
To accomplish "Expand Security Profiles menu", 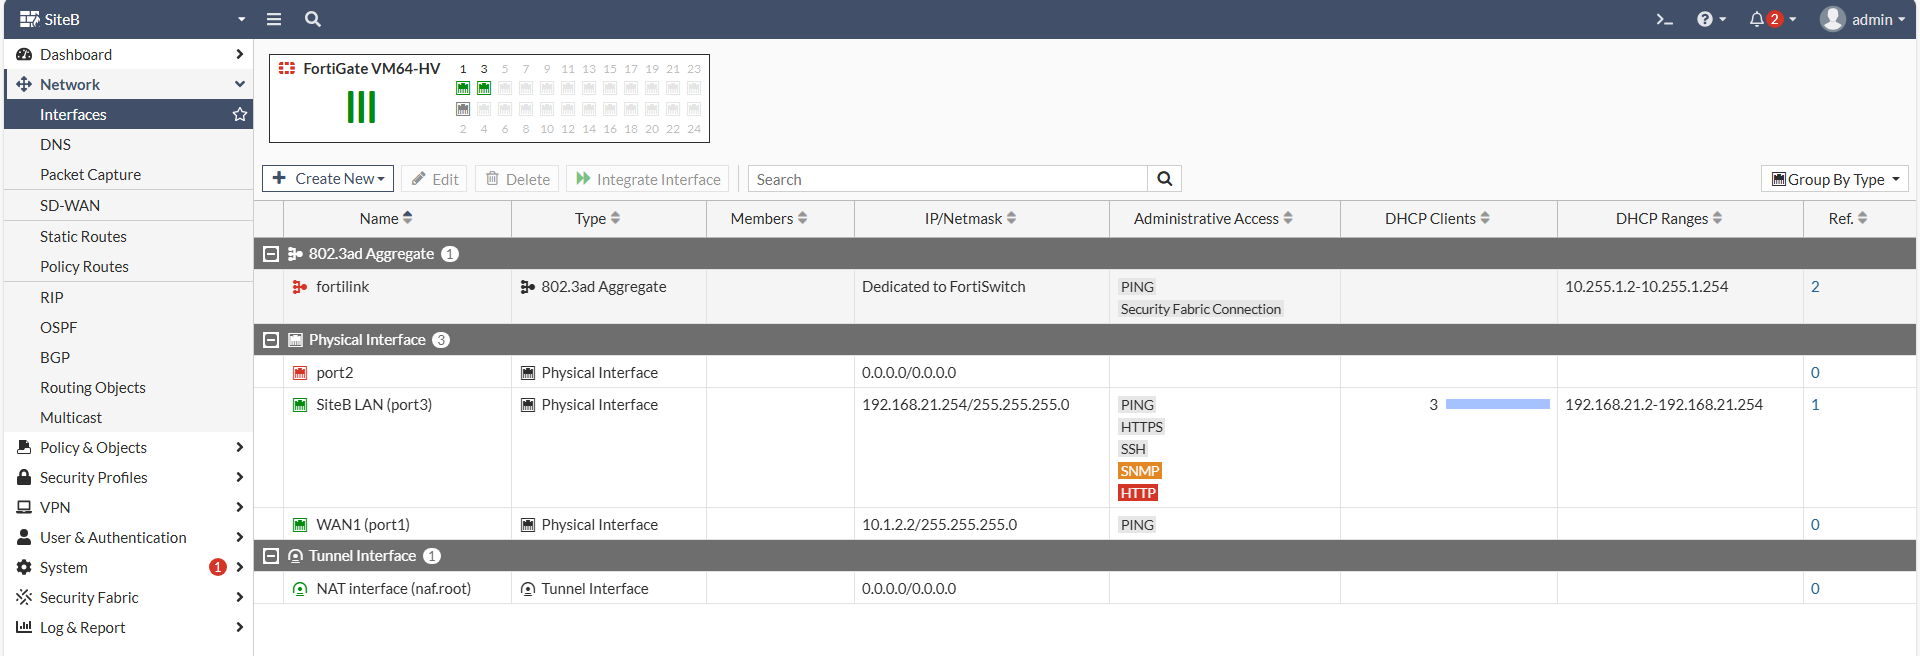I will [x=129, y=477].
